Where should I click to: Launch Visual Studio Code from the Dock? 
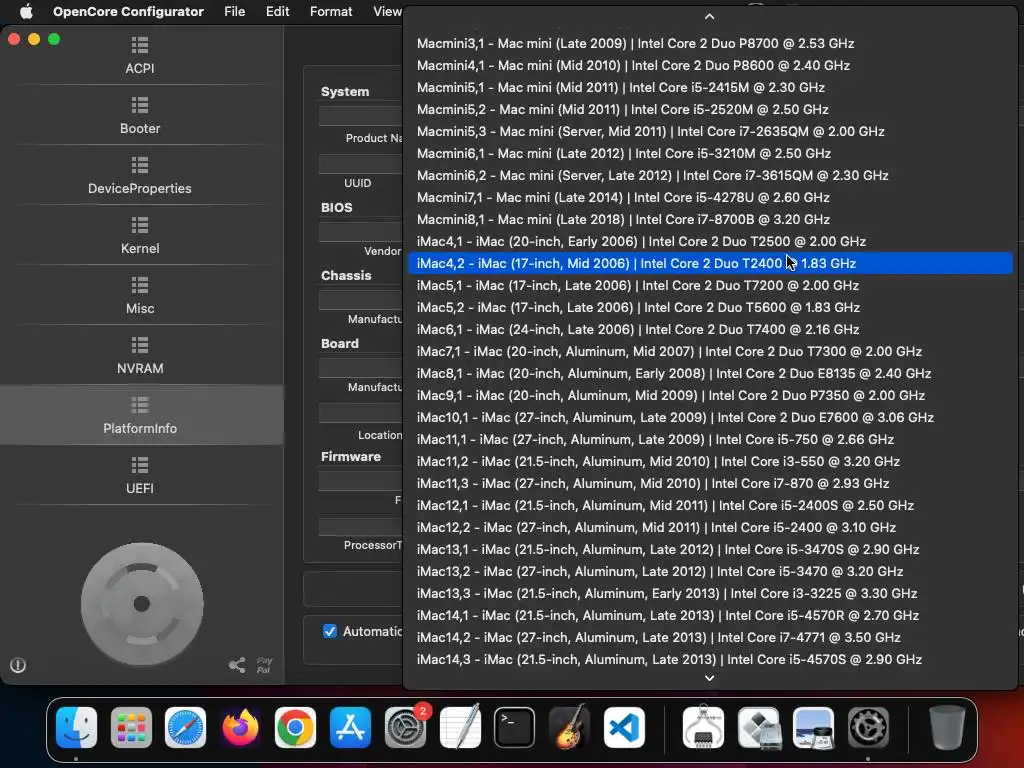pyautogui.click(x=624, y=727)
